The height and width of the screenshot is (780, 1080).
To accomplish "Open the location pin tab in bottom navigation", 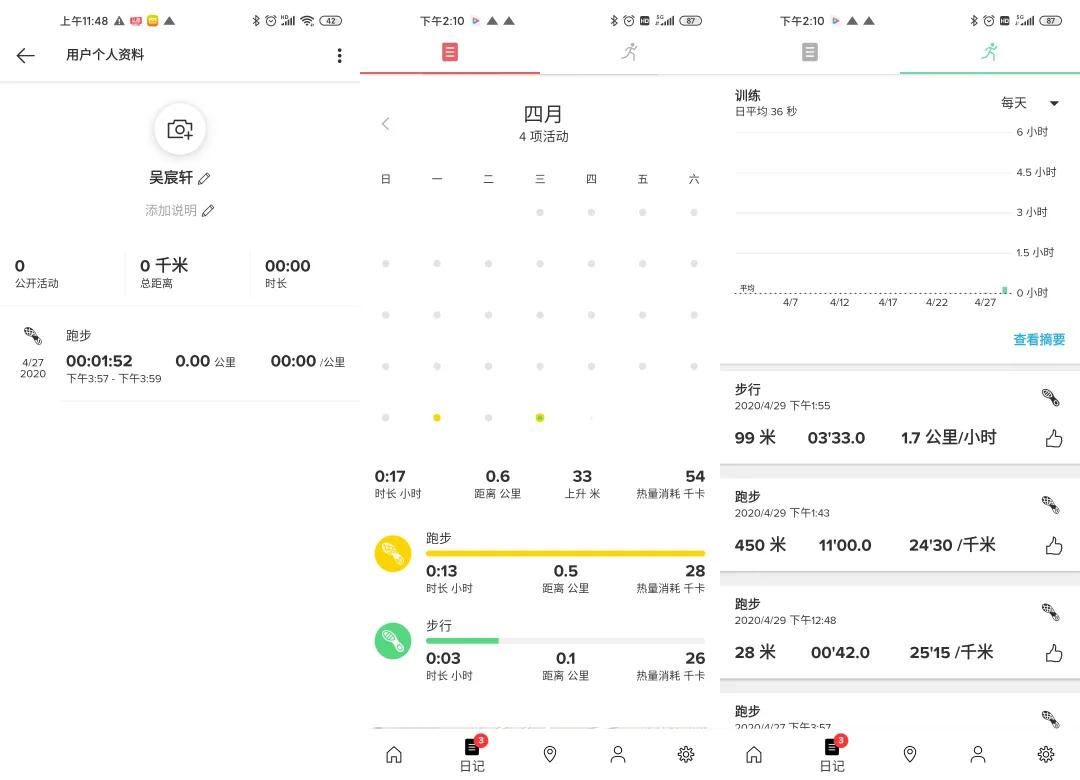I will click(550, 755).
